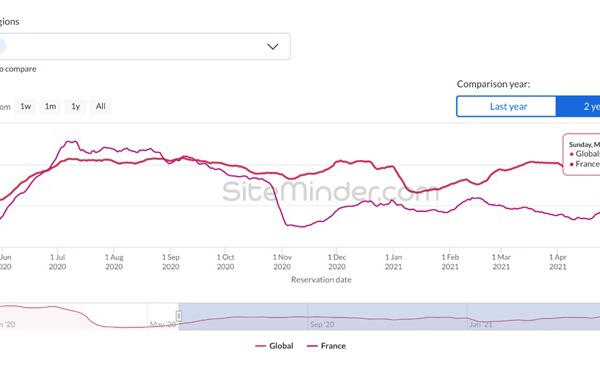600x366 pixels.
Task: Click inside the regions selection field
Action: pyautogui.click(x=145, y=46)
